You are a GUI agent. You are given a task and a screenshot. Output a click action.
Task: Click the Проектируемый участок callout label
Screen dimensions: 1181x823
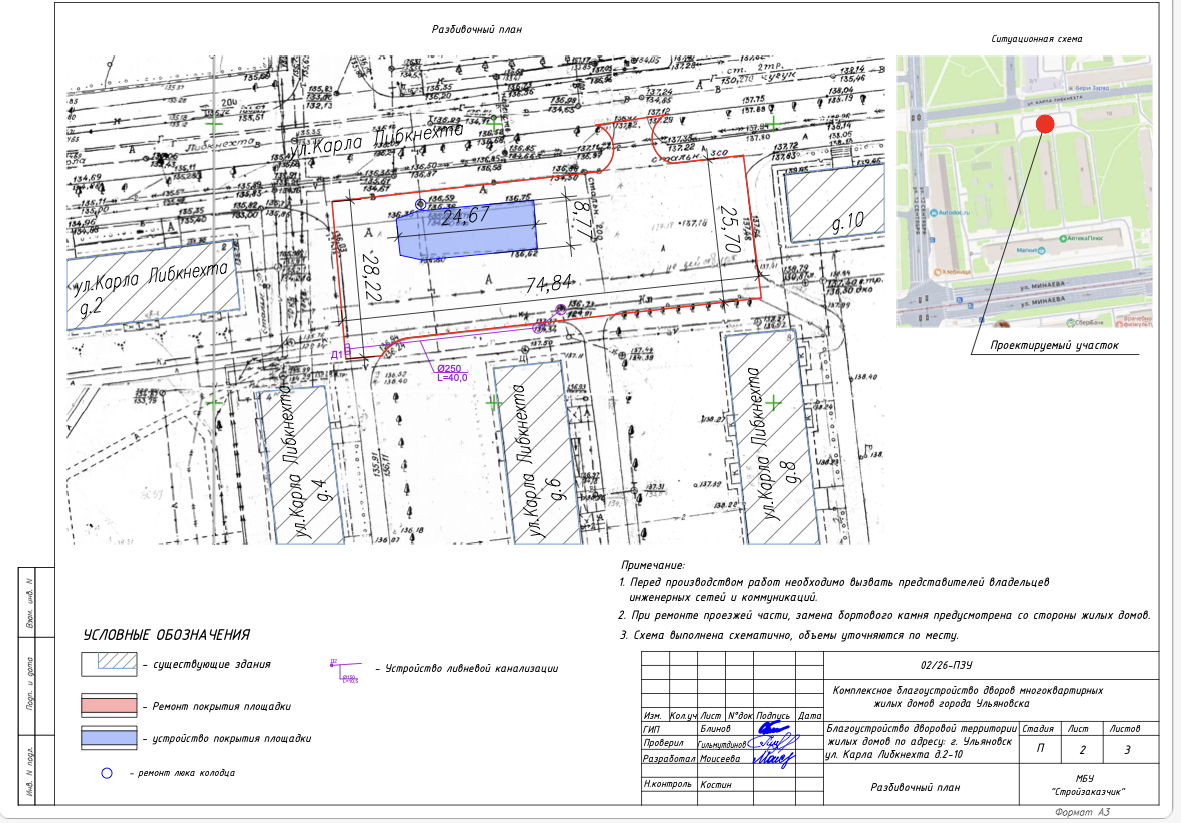1053,346
